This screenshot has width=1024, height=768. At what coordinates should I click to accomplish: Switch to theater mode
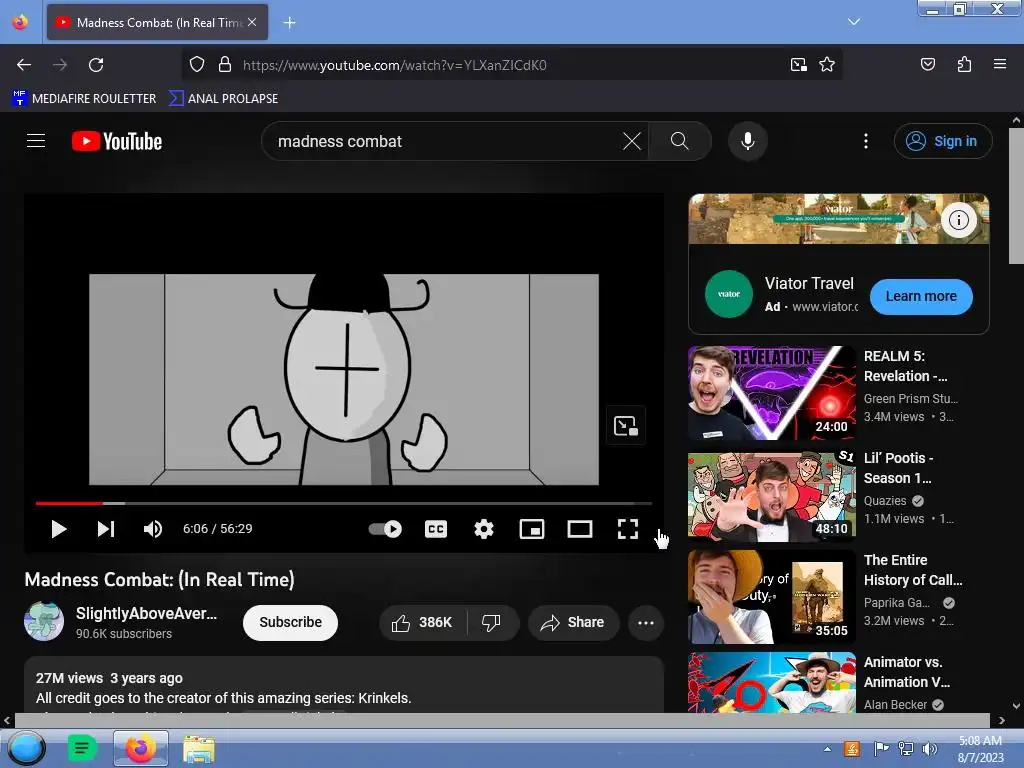click(x=580, y=529)
